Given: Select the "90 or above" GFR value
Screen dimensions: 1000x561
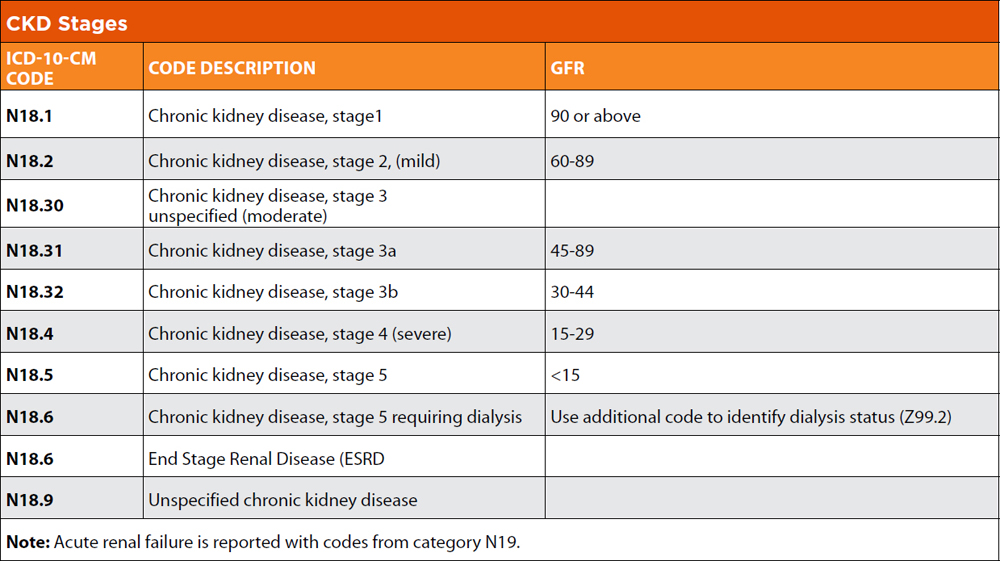Looking at the screenshot, I should coord(595,116).
